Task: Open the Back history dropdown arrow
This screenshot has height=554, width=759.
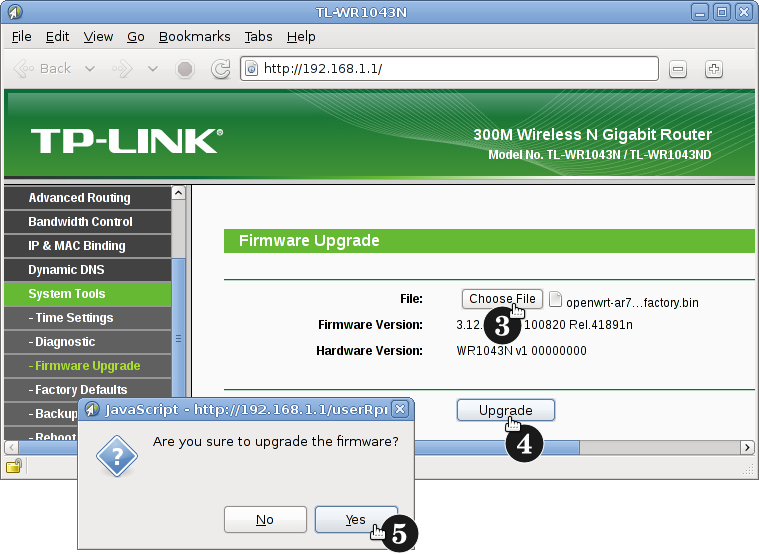Action: tap(90, 69)
